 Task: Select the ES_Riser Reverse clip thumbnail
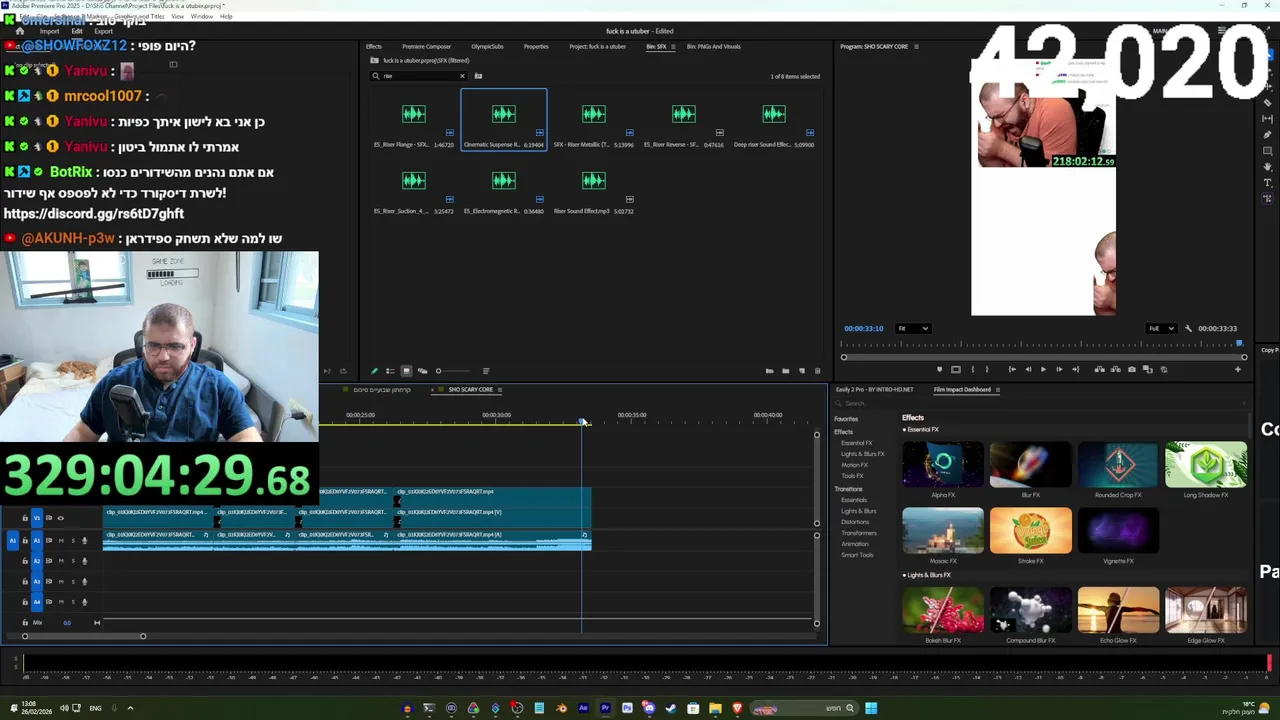pyautogui.click(x=683, y=114)
